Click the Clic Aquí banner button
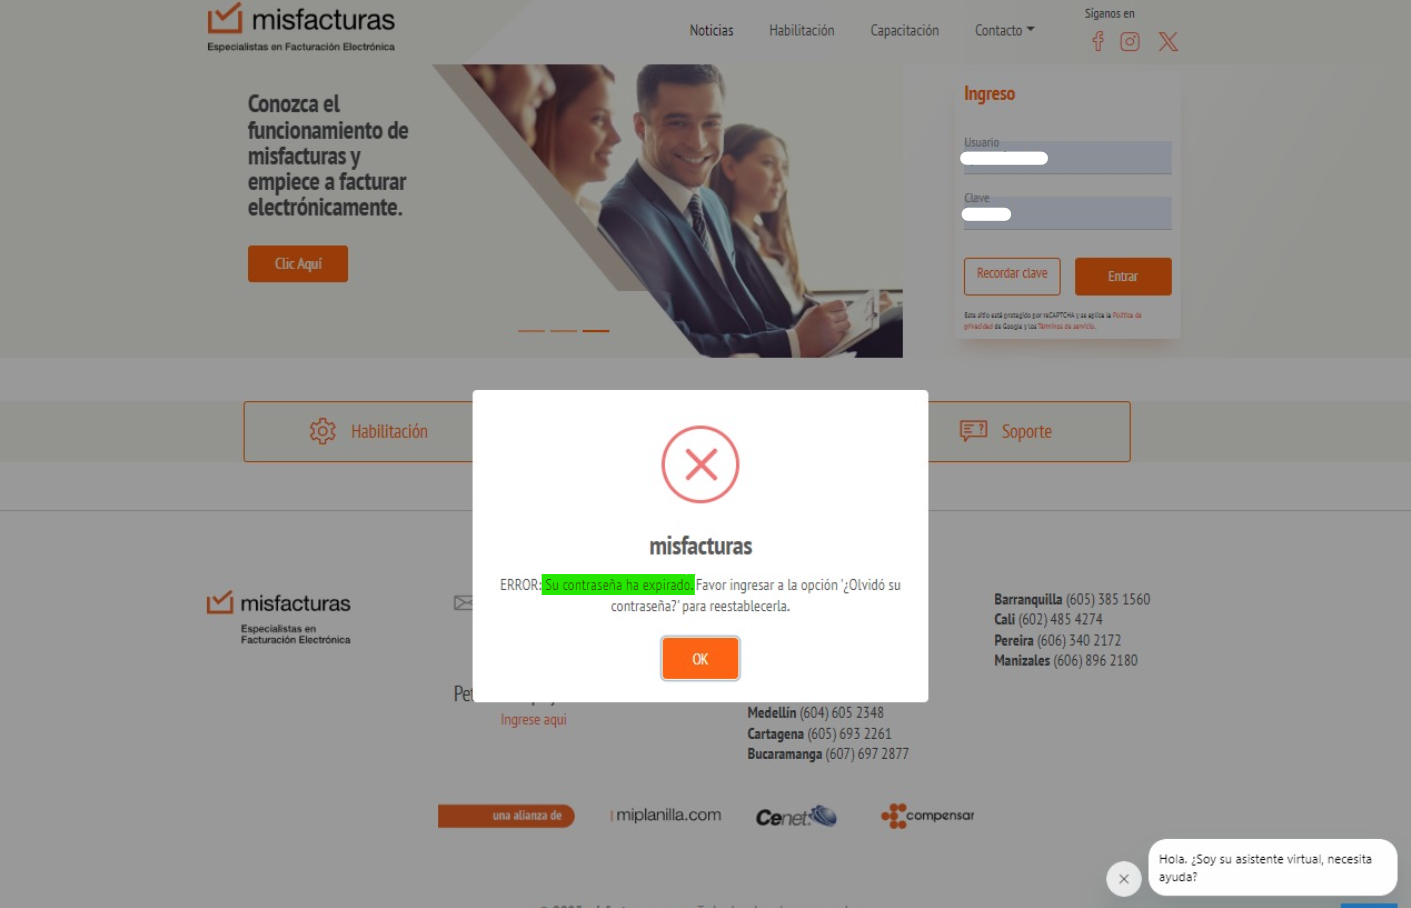 [298, 264]
